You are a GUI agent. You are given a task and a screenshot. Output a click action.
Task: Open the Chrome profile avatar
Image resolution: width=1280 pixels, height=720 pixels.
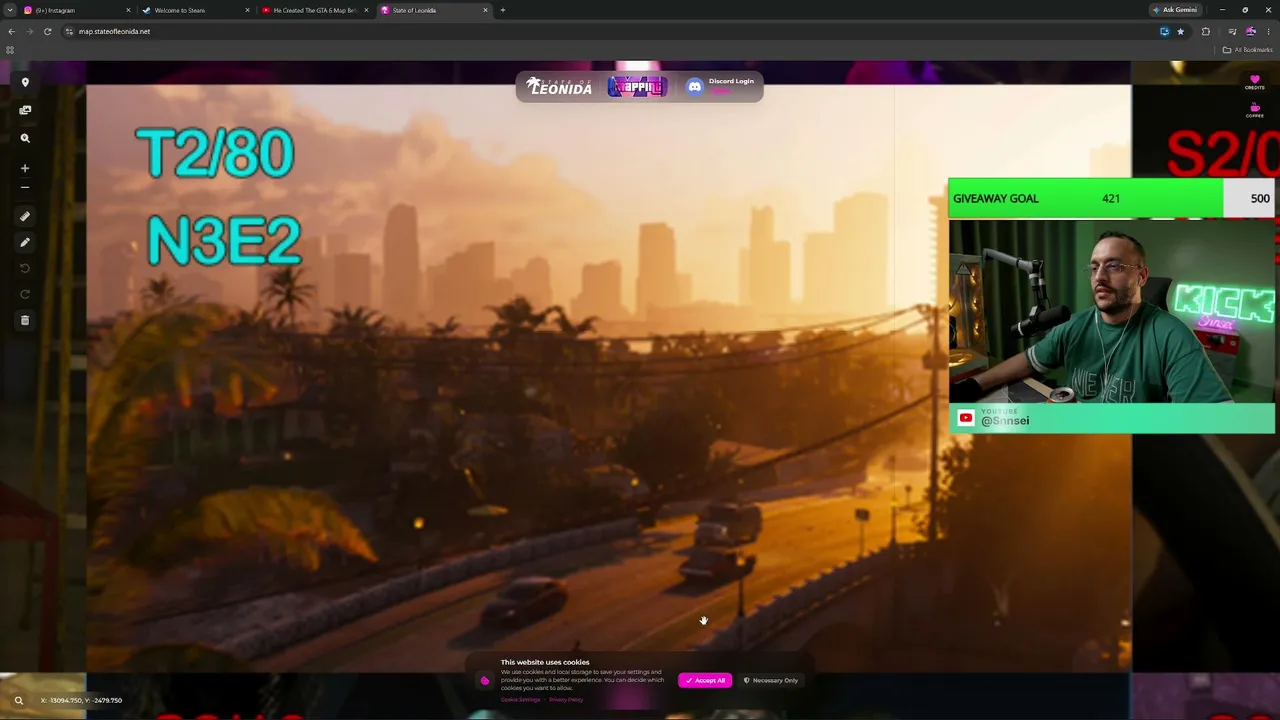point(1250,31)
